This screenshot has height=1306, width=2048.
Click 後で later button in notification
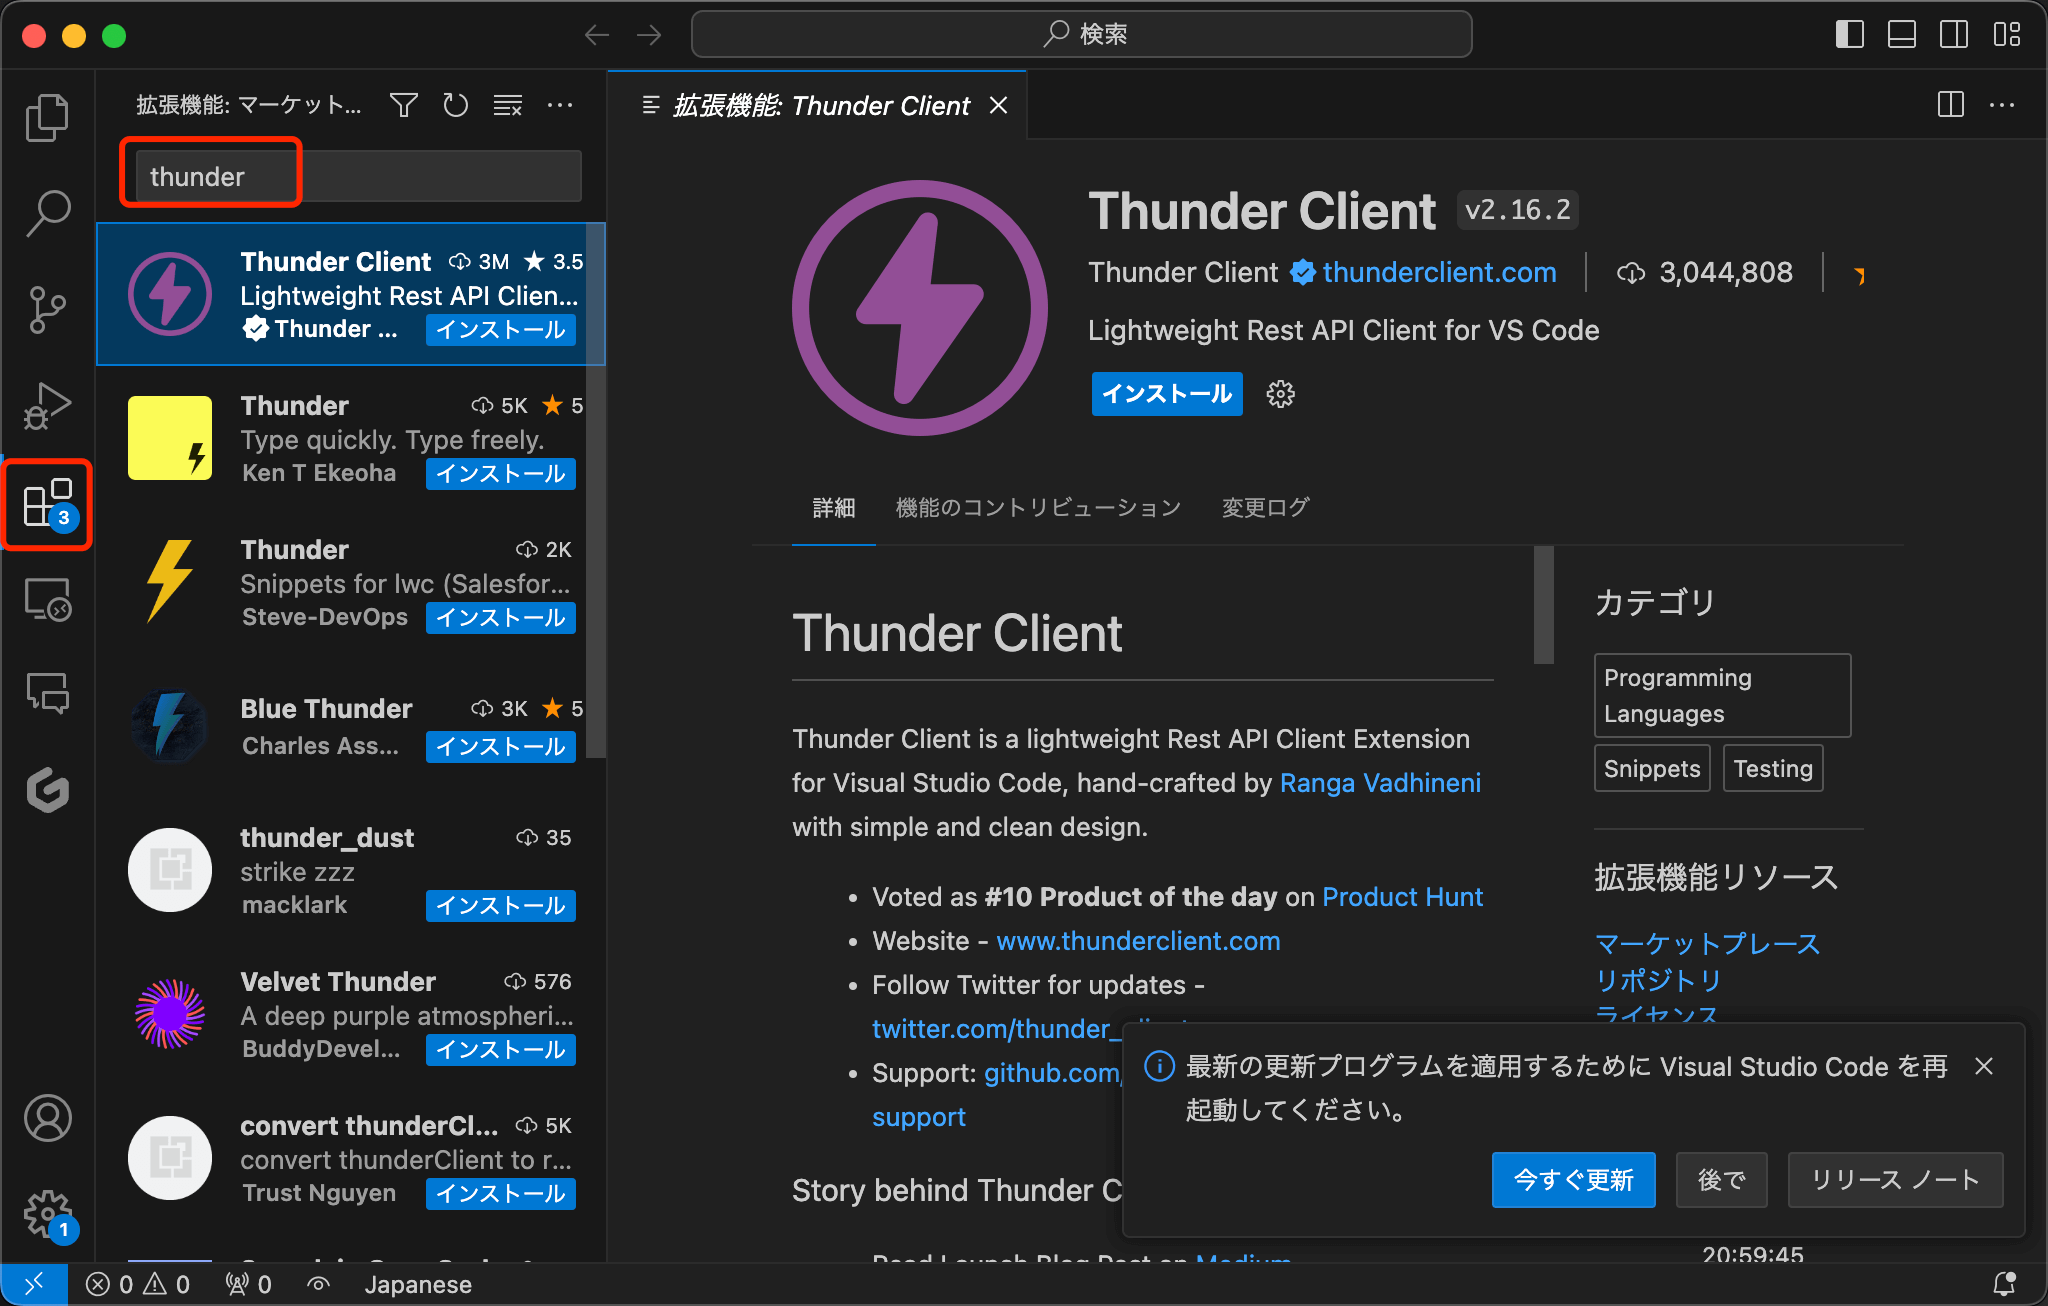[x=1721, y=1180]
